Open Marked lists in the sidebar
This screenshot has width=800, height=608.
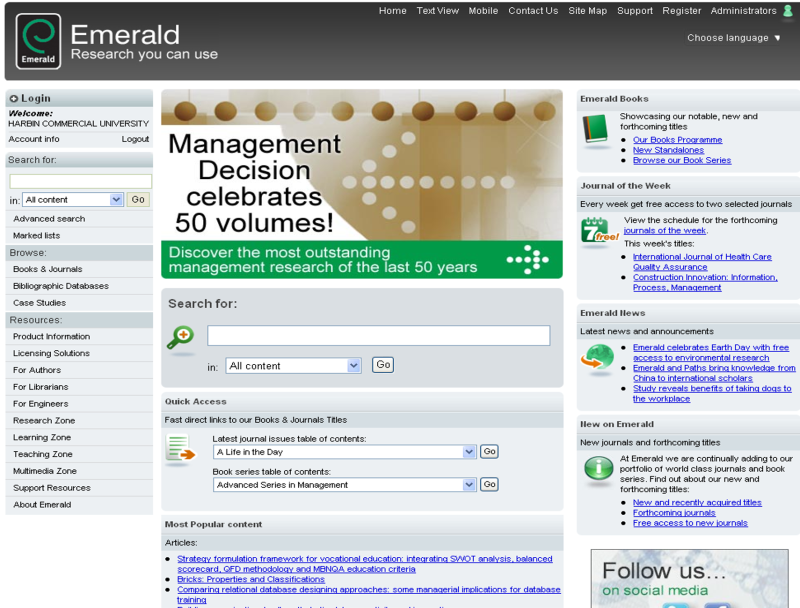(37, 235)
